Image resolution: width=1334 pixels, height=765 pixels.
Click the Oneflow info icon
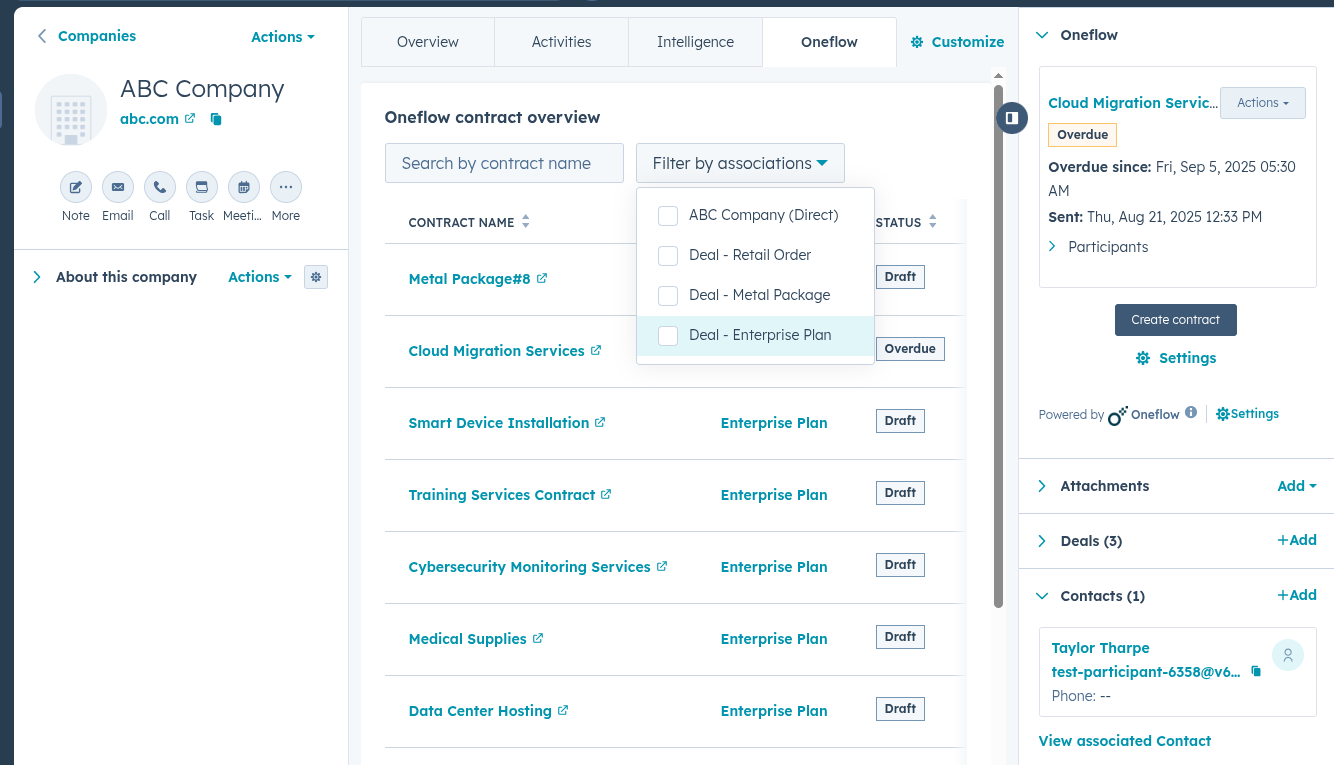pyautogui.click(x=1191, y=412)
